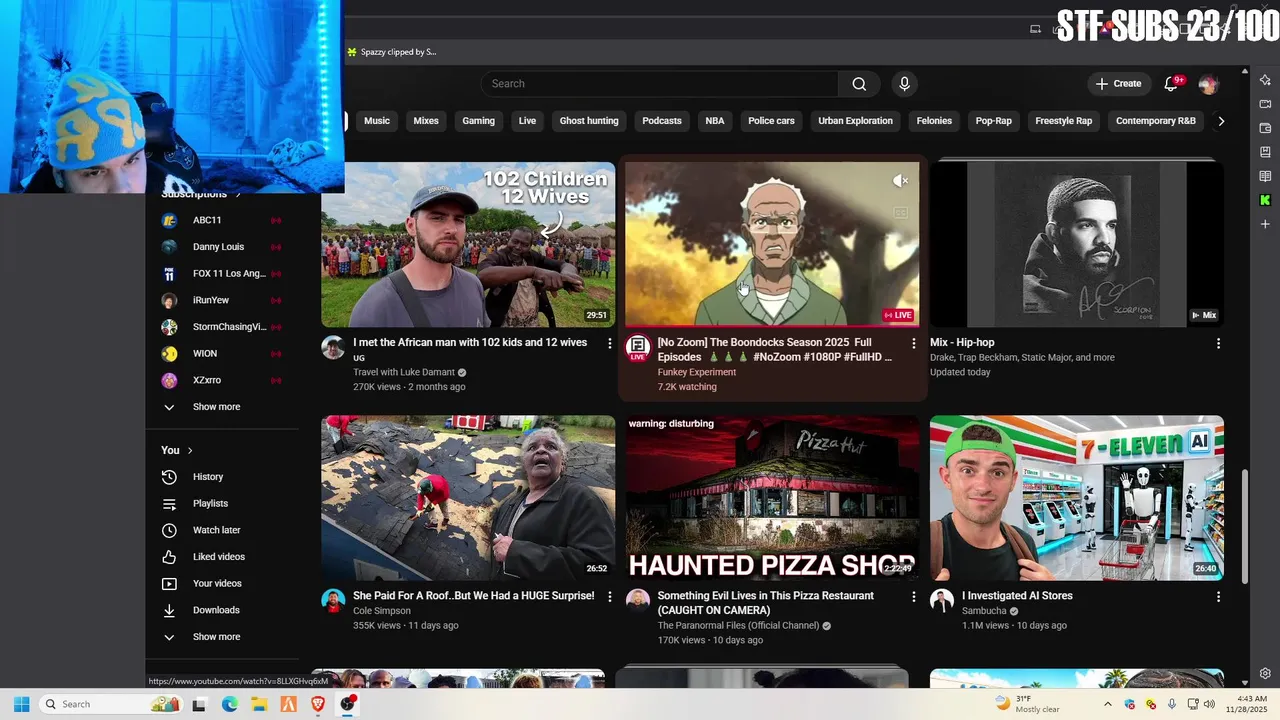Viewport: 1280px width, 720px height.
Task: Open the bookmarks sidebar icon
Action: coord(1265,152)
